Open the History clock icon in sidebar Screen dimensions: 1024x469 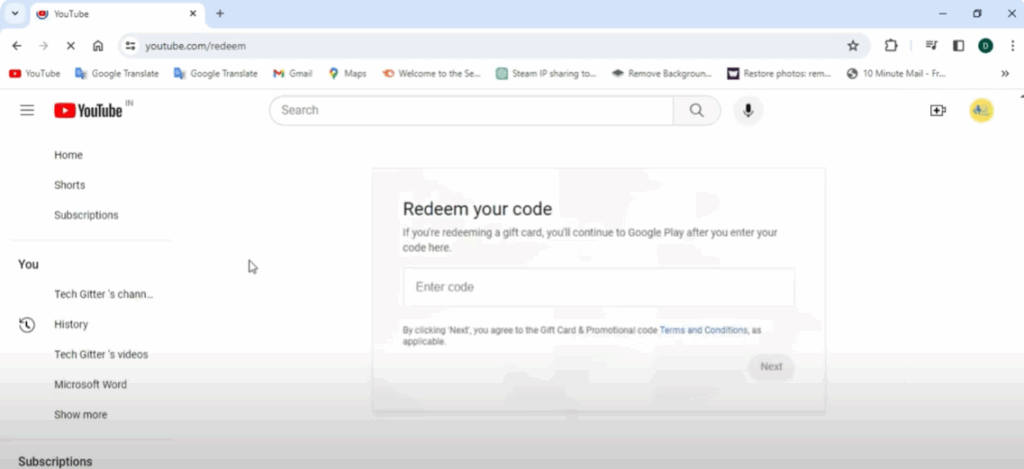(x=27, y=325)
